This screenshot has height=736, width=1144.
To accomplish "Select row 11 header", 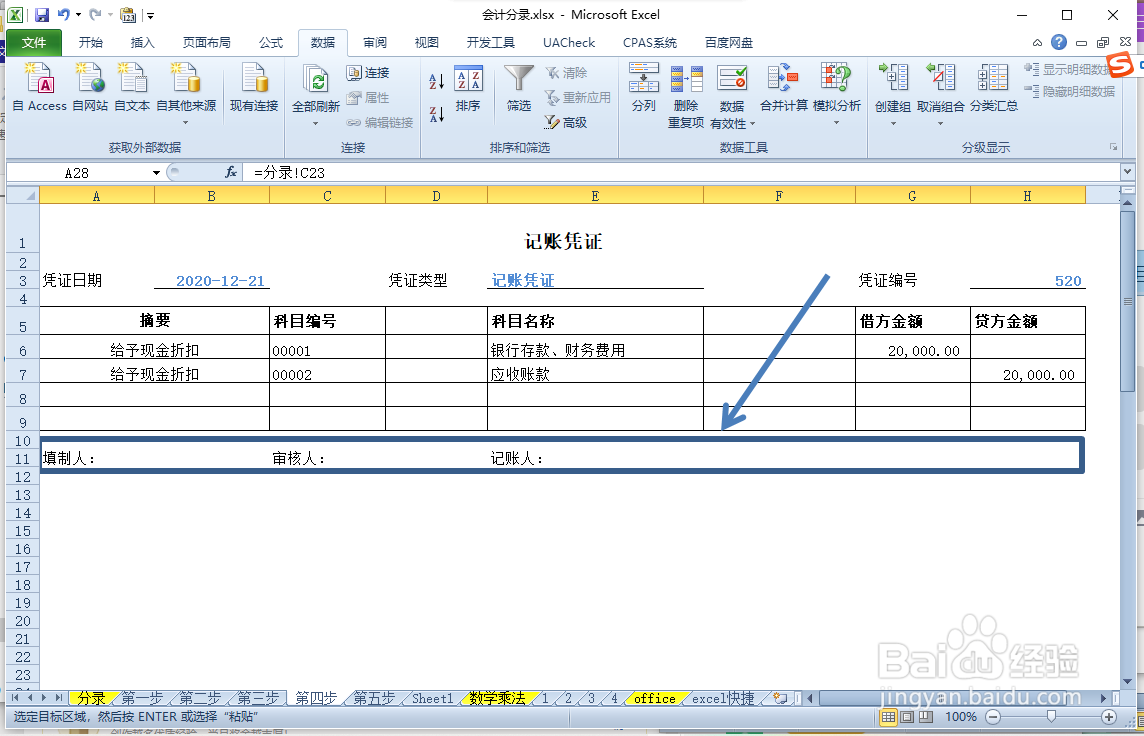I will [23, 459].
